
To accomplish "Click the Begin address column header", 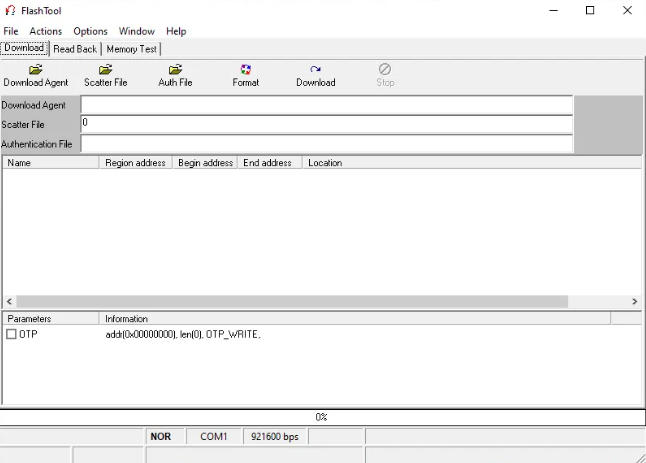I will pyautogui.click(x=205, y=163).
